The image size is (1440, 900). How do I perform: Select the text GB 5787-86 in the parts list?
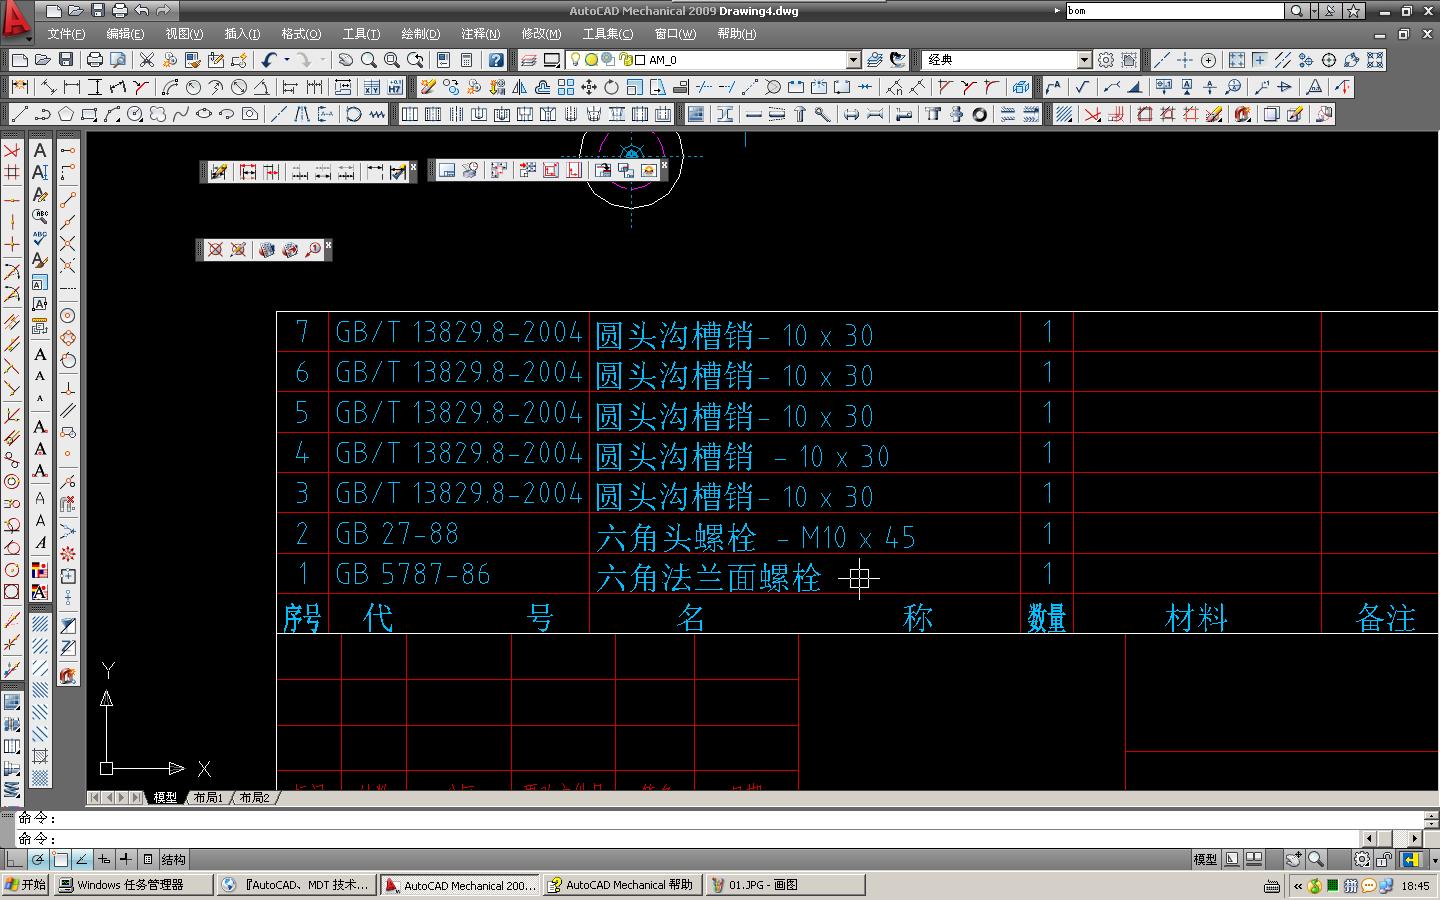coord(413,574)
